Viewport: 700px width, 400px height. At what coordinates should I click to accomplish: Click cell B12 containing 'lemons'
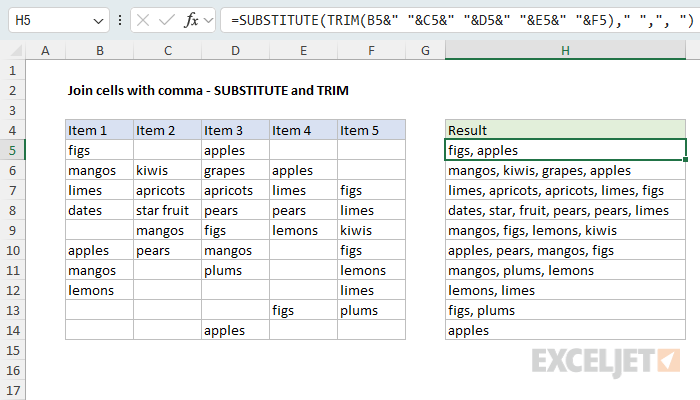pos(100,290)
